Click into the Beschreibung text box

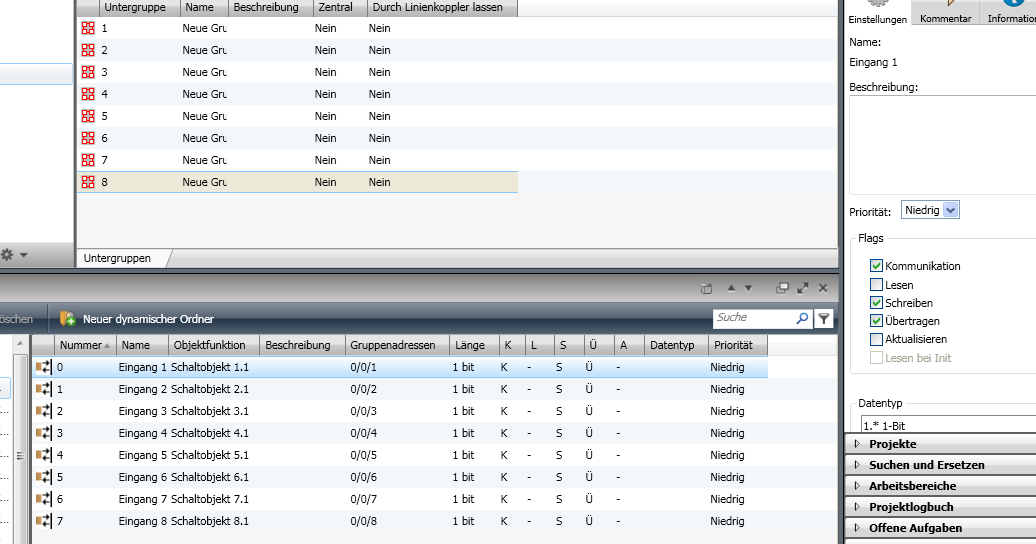[940, 140]
